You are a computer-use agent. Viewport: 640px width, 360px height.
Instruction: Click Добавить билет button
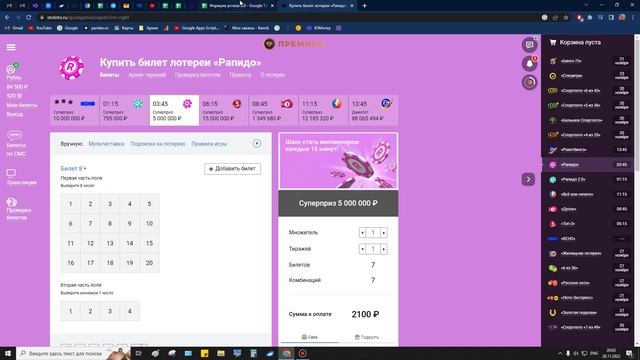click(x=233, y=169)
